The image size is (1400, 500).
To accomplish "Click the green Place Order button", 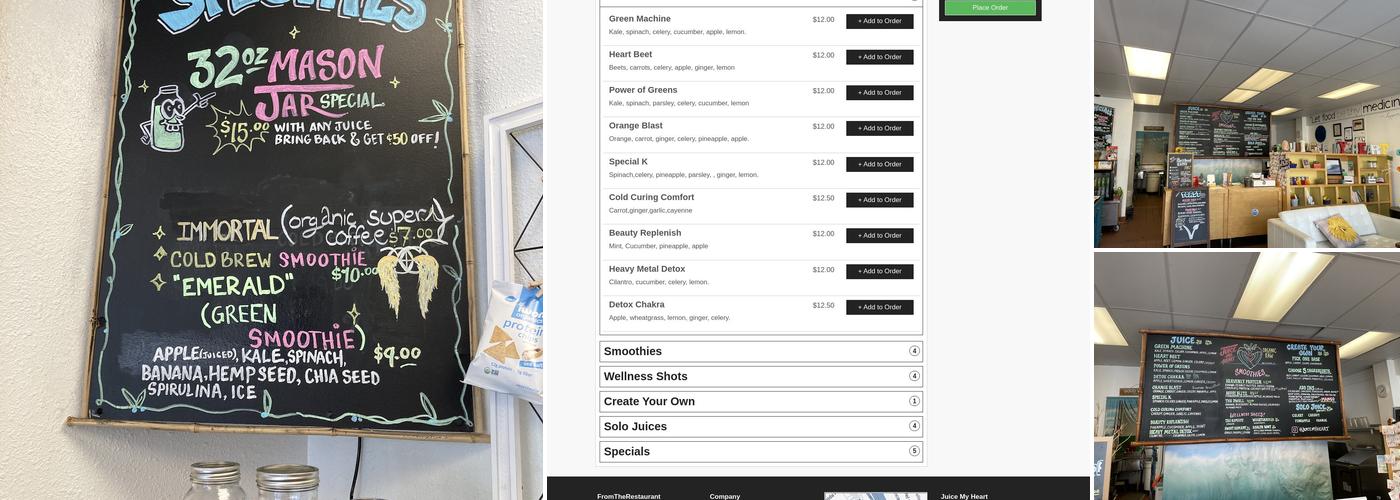I will click(990, 8).
